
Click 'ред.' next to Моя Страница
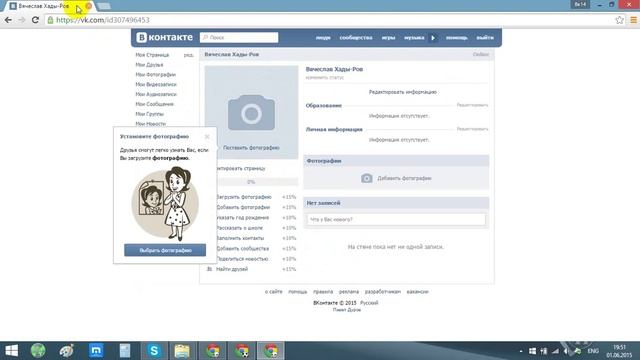pos(188,55)
